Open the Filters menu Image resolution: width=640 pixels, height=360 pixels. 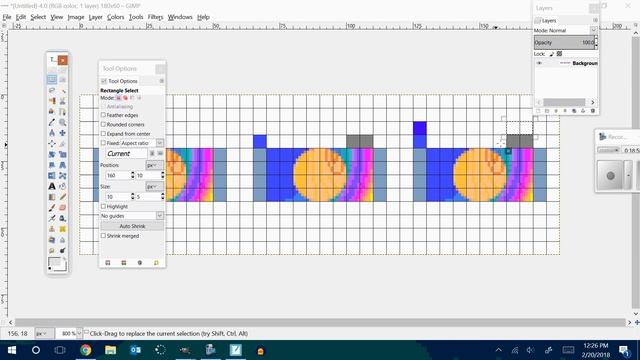[x=155, y=17]
